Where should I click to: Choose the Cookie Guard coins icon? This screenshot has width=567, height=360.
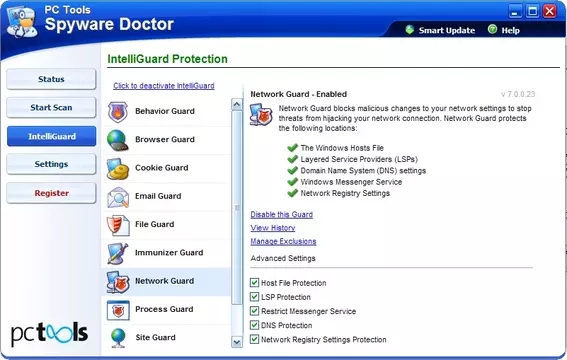(x=118, y=168)
